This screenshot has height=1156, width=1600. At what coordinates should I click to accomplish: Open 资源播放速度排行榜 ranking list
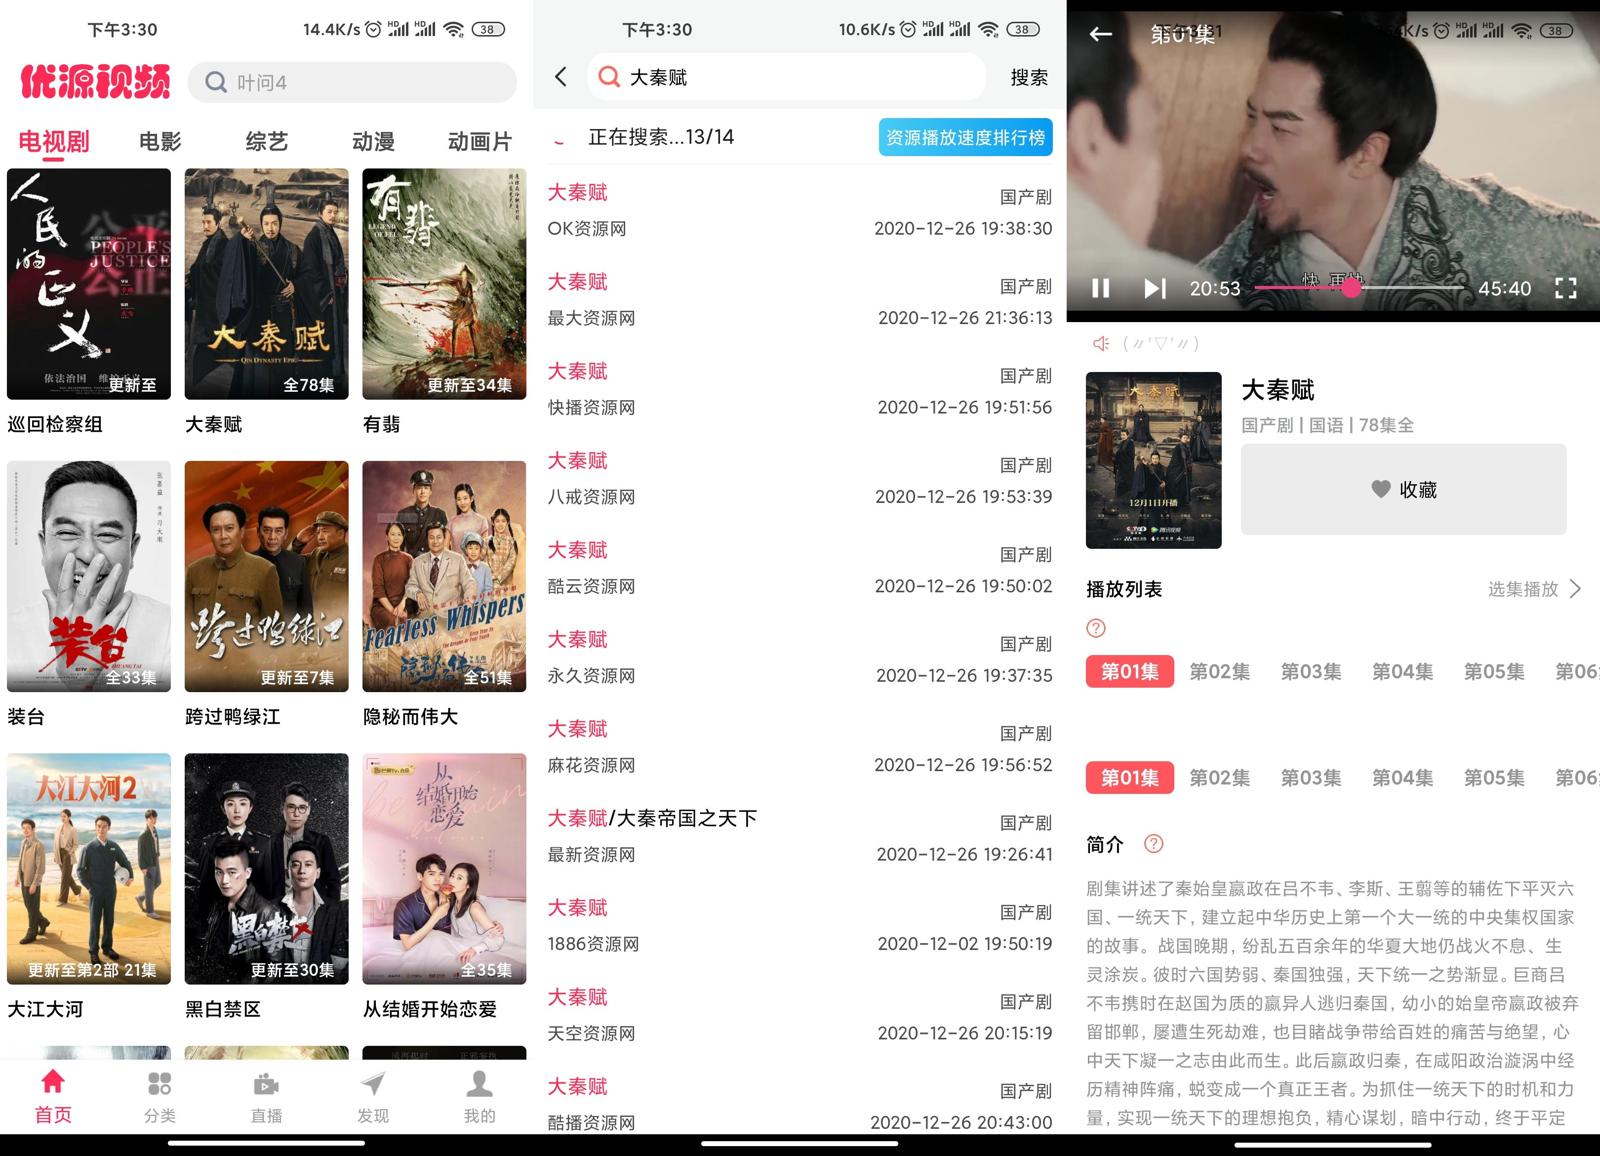[x=965, y=138]
